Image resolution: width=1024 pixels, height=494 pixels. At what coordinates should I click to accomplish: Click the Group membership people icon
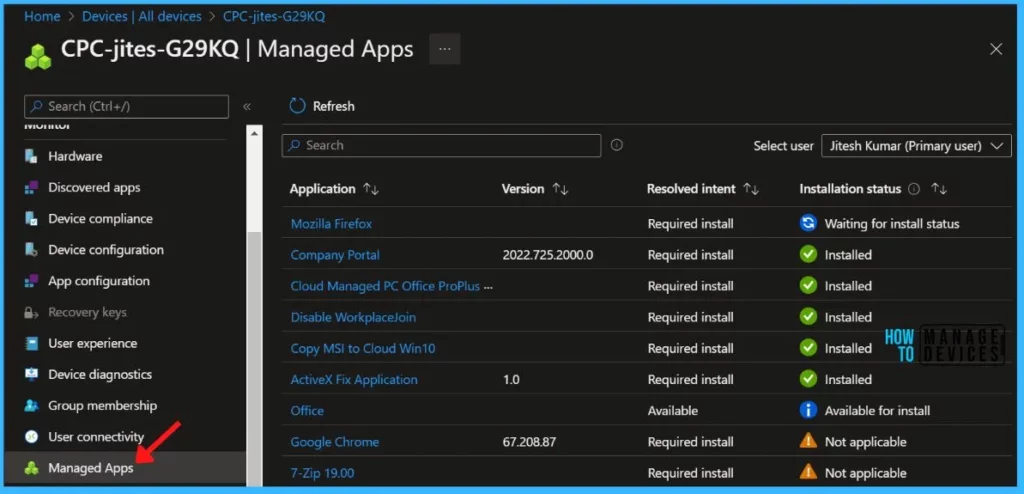click(x=31, y=406)
